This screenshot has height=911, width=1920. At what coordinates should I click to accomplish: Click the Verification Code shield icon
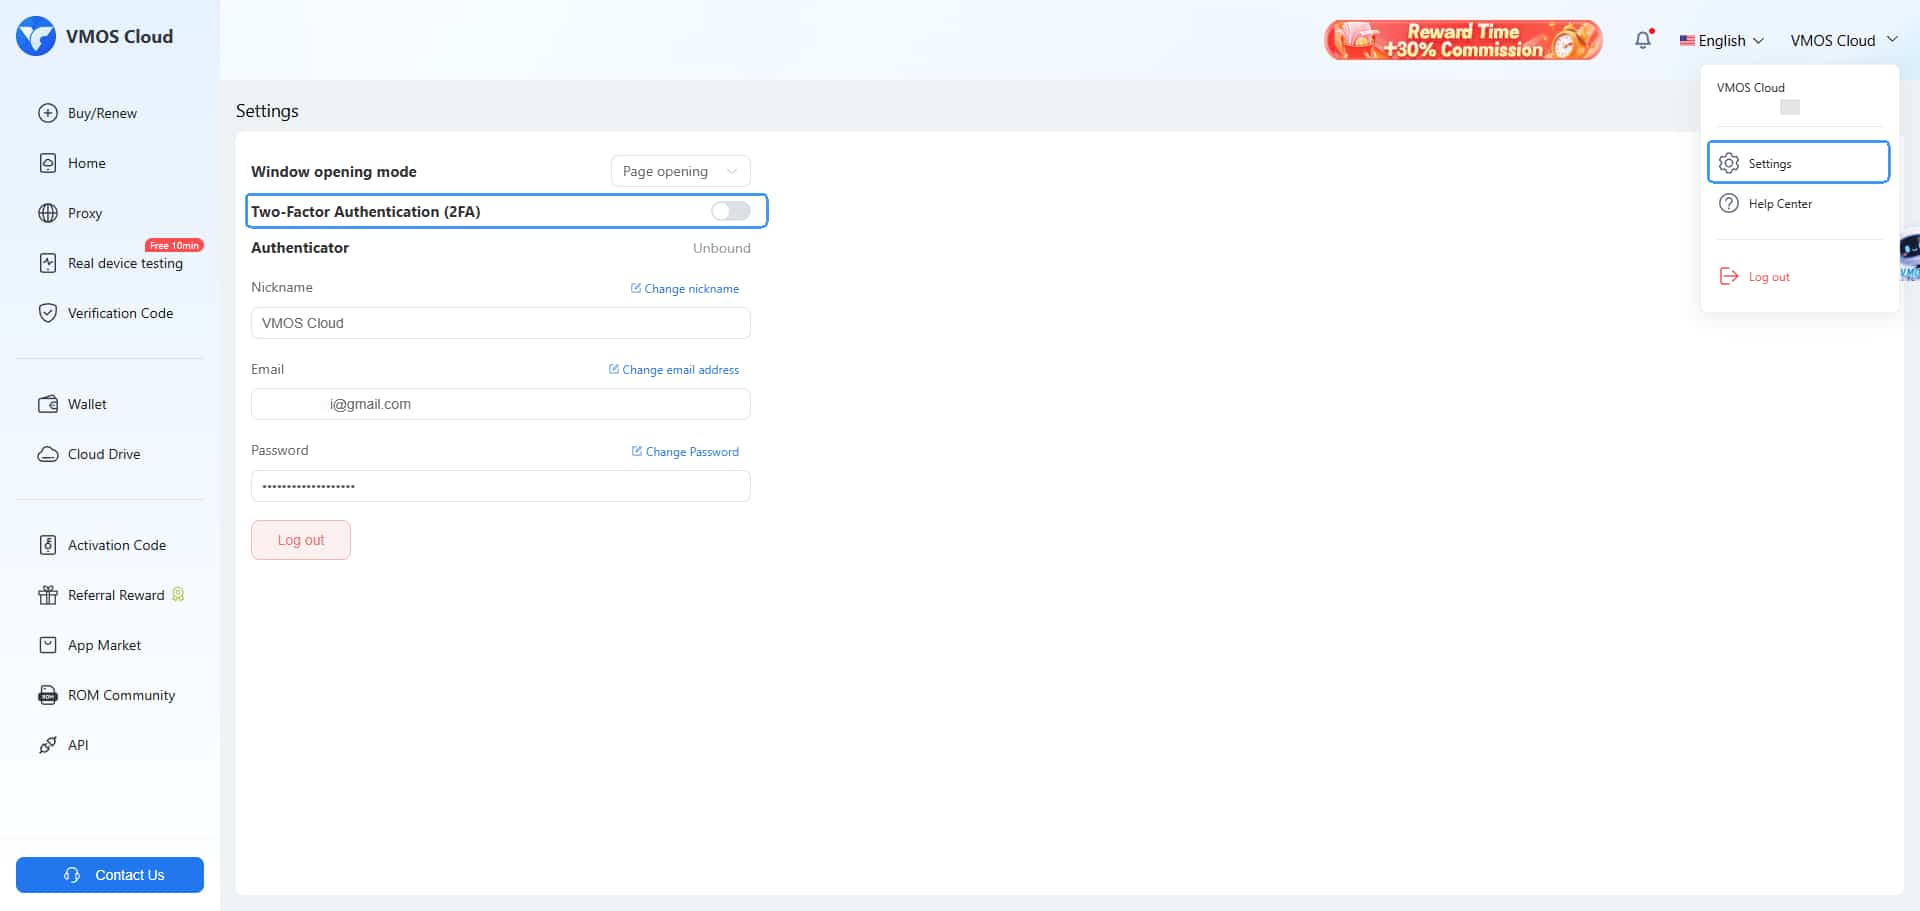(x=48, y=313)
